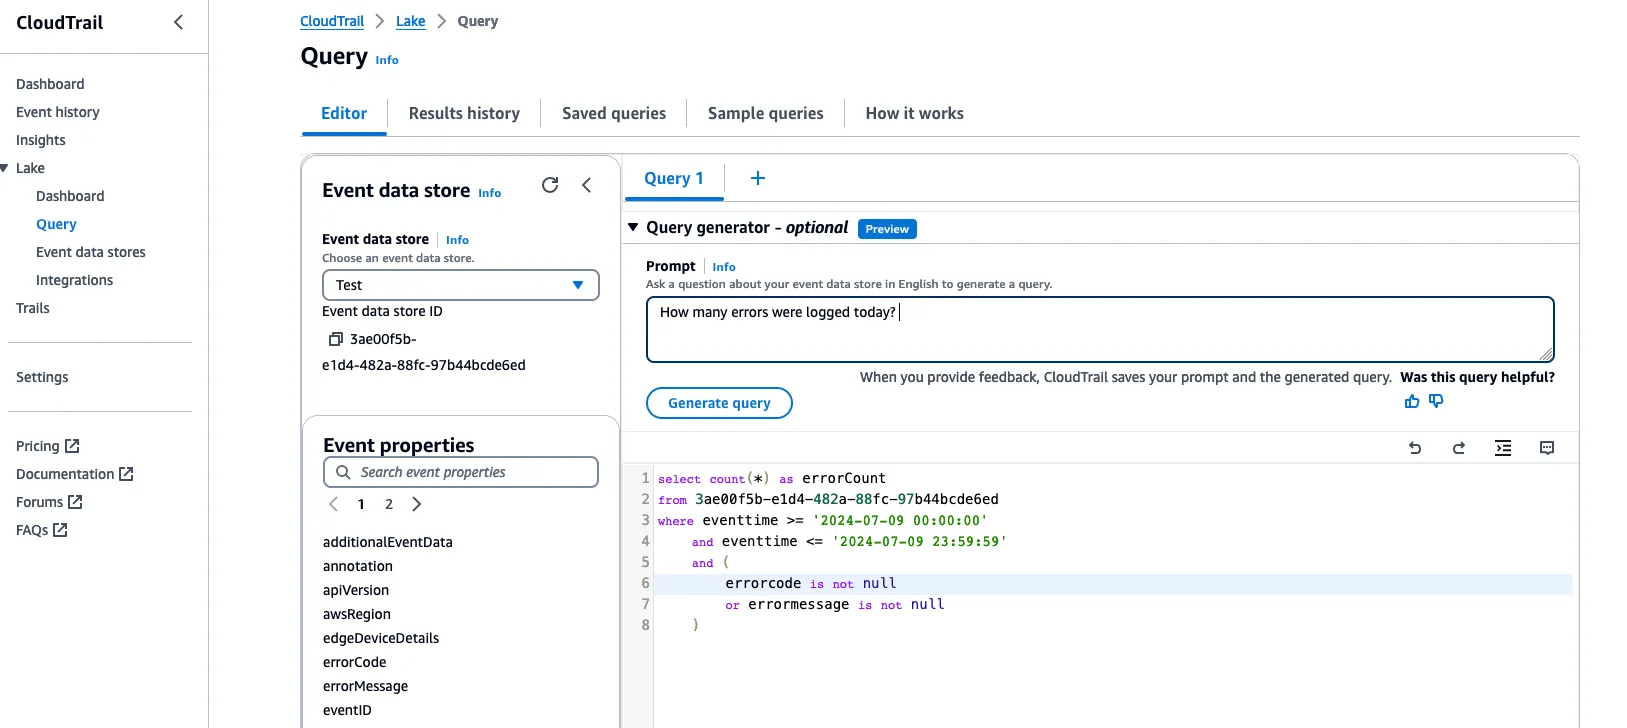Click the Search event properties field
Image resolution: width=1627 pixels, height=728 pixels.
click(x=461, y=472)
